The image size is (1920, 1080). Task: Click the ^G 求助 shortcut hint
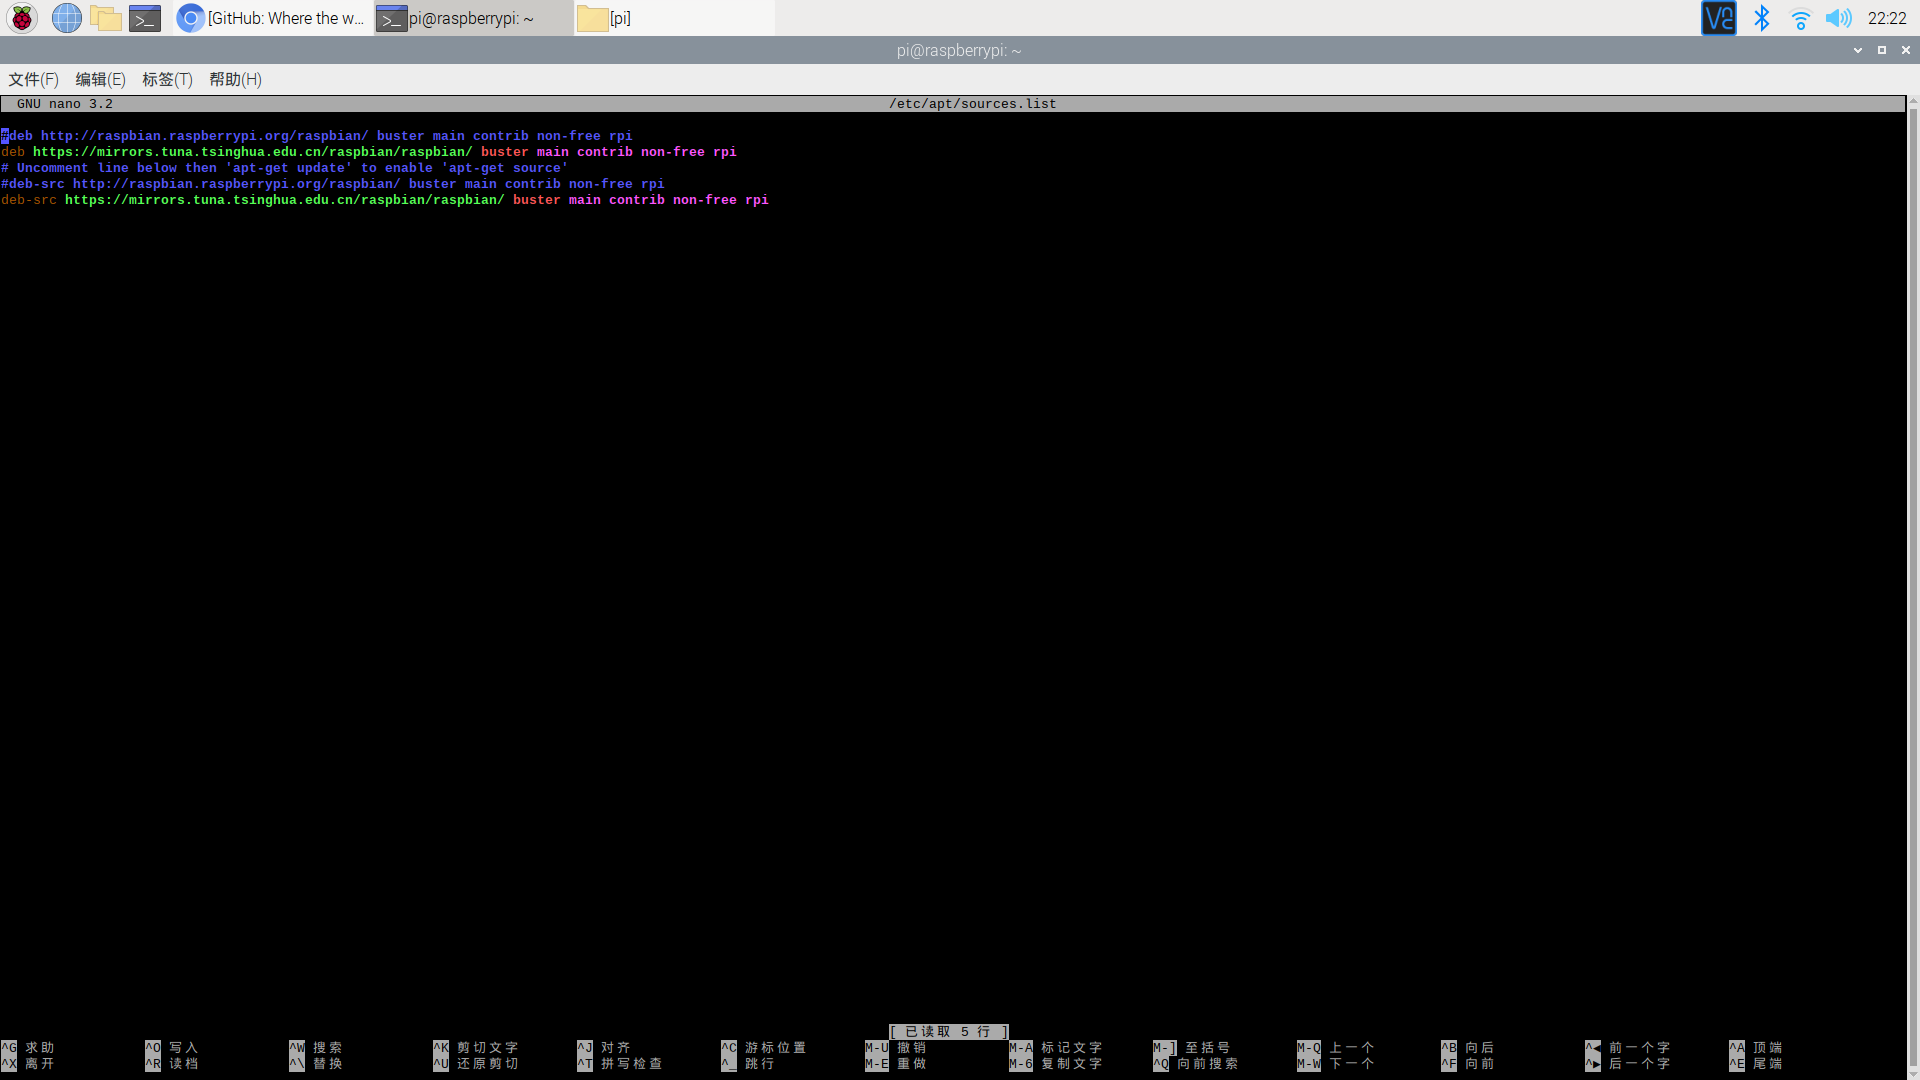click(28, 1048)
